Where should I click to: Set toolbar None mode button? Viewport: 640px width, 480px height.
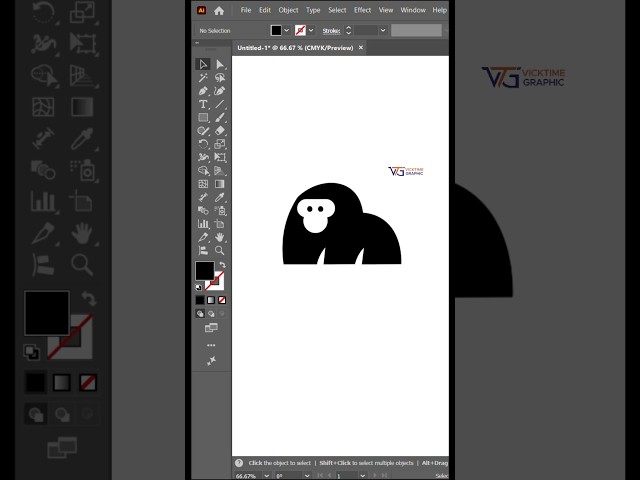click(222, 300)
